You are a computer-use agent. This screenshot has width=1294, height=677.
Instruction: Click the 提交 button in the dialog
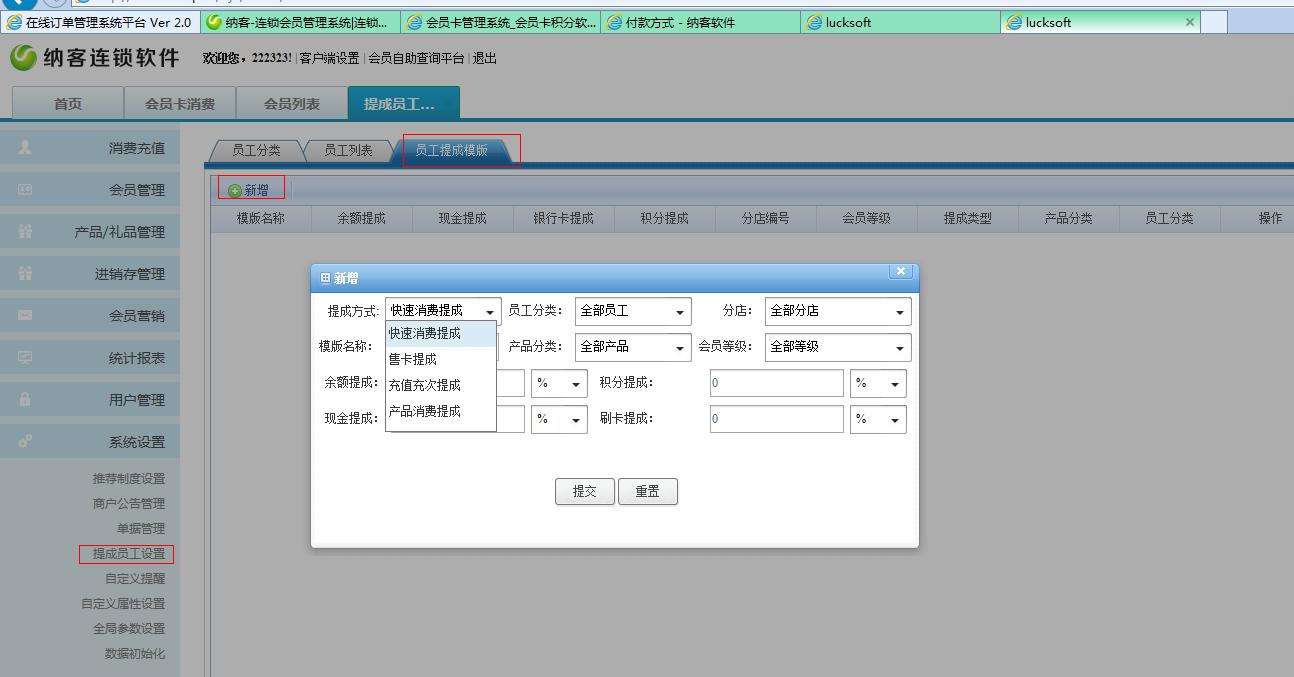point(584,491)
